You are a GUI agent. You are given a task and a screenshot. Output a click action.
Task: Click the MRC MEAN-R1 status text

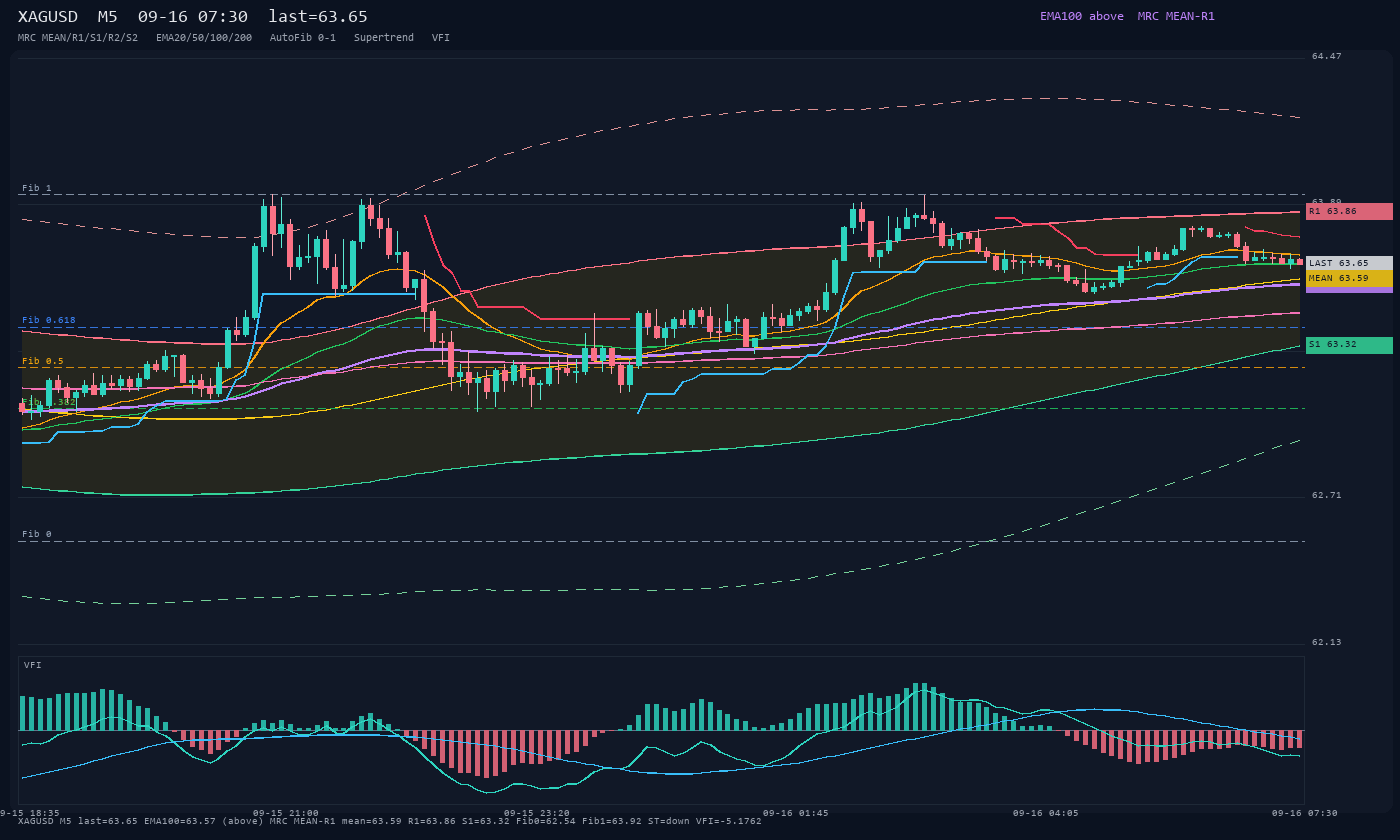click(x=1176, y=16)
